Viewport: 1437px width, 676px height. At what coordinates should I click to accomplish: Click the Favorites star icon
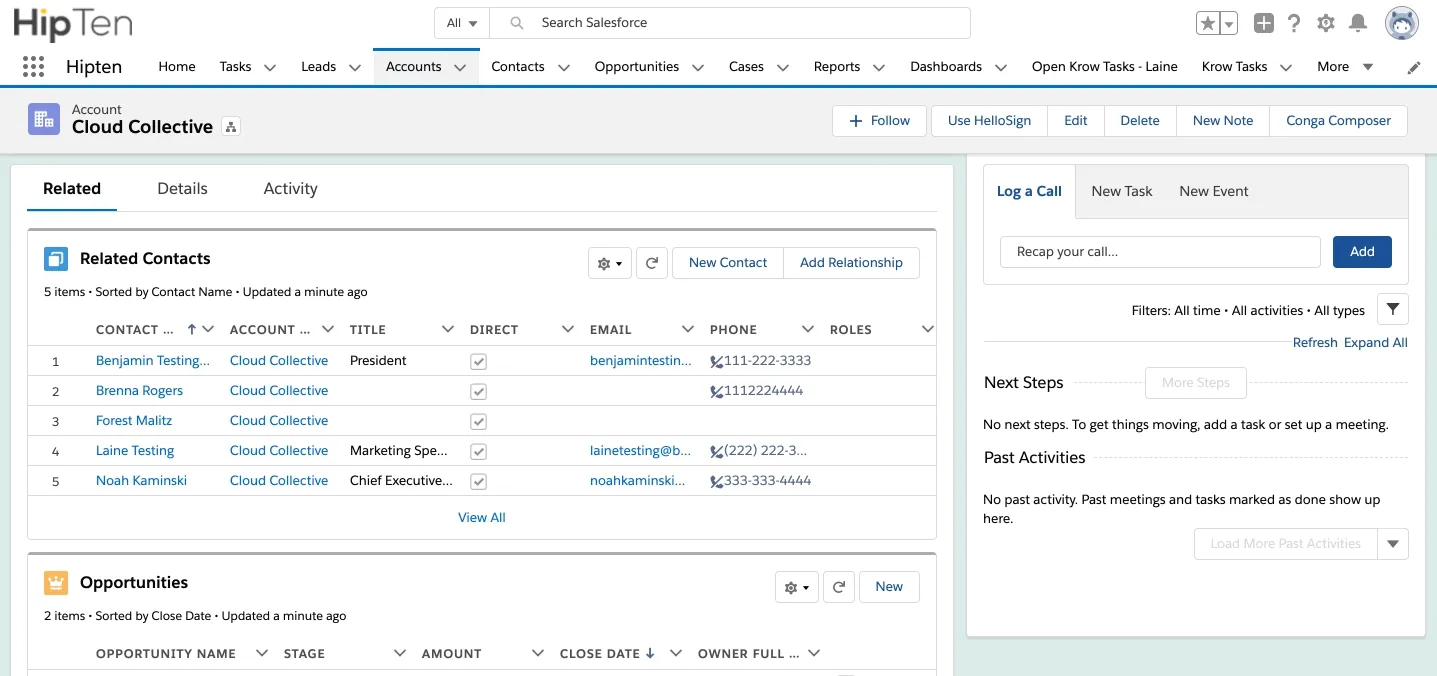pos(1208,23)
